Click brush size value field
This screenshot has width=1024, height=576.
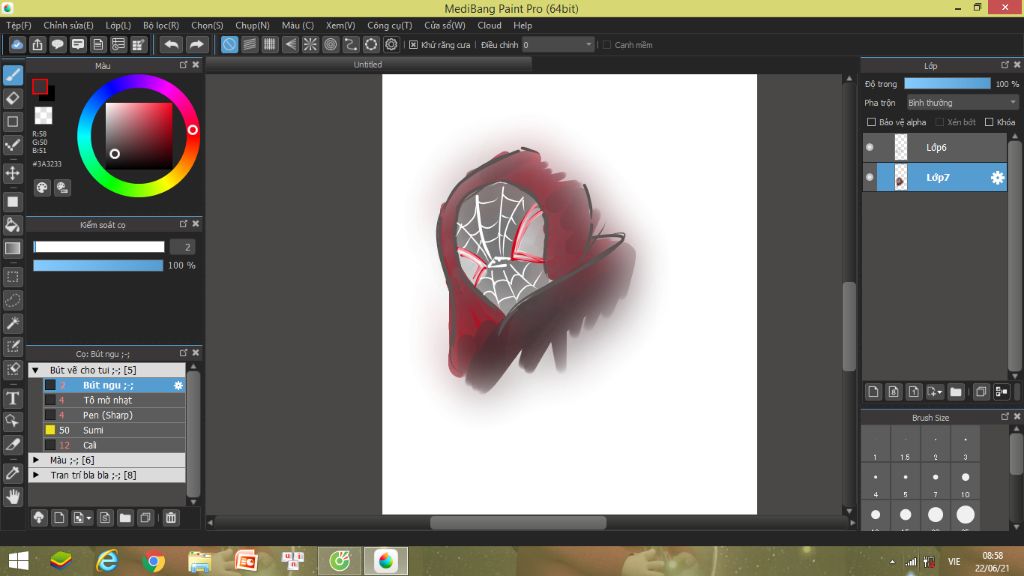pos(182,247)
